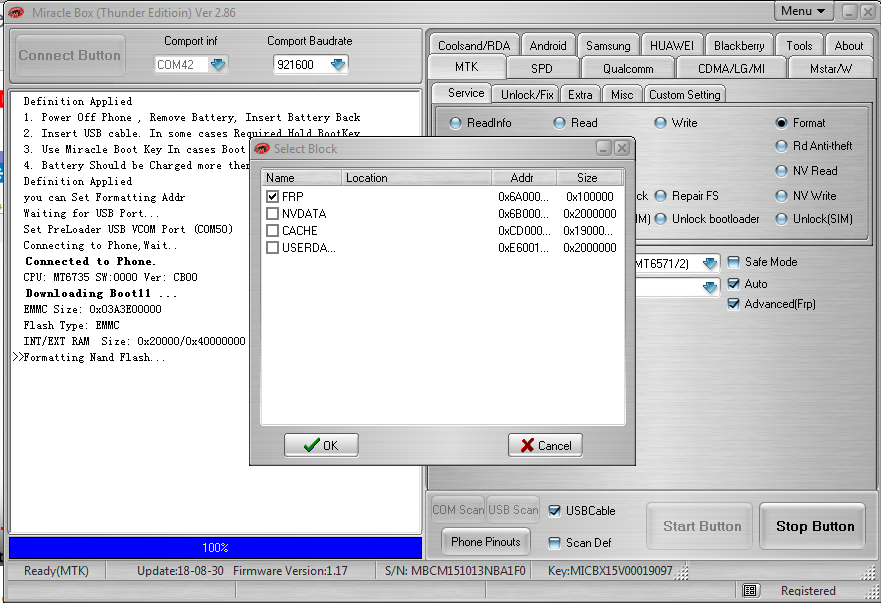Image resolution: width=881 pixels, height=603 pixels.
Task: Click the 0x6B000... address cell of NVDATA
Action: coord(523,214)
